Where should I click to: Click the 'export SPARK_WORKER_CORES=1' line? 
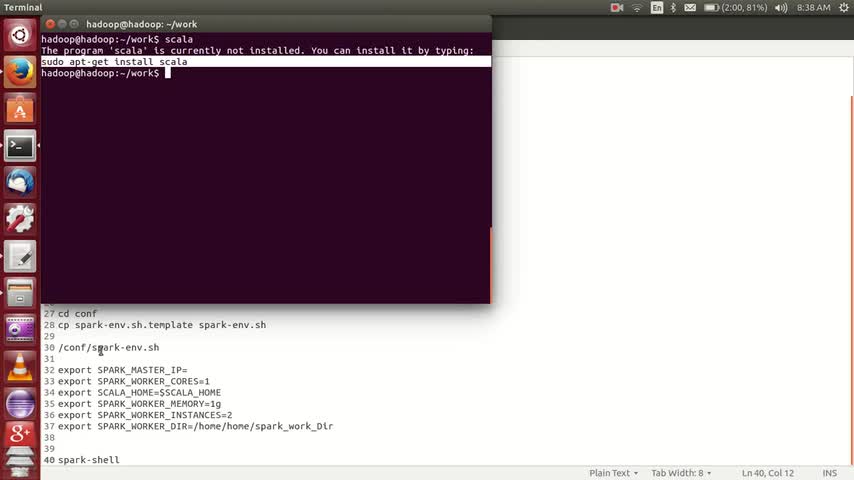[x=133, y=381]
